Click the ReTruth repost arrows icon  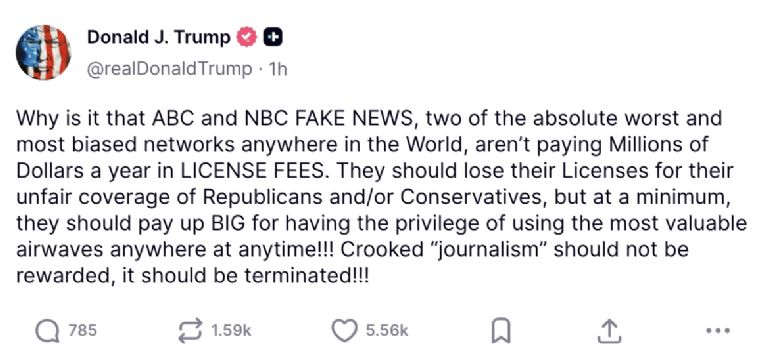[x=191, y=330]
